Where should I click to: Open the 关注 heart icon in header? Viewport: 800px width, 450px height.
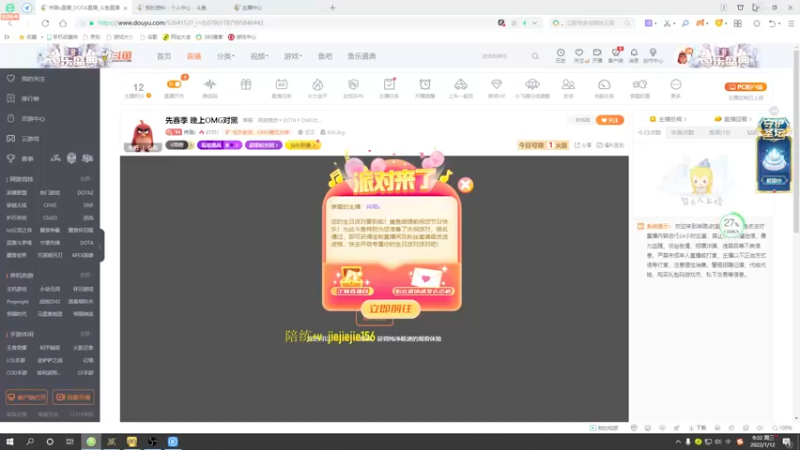[x=579, y=56]
